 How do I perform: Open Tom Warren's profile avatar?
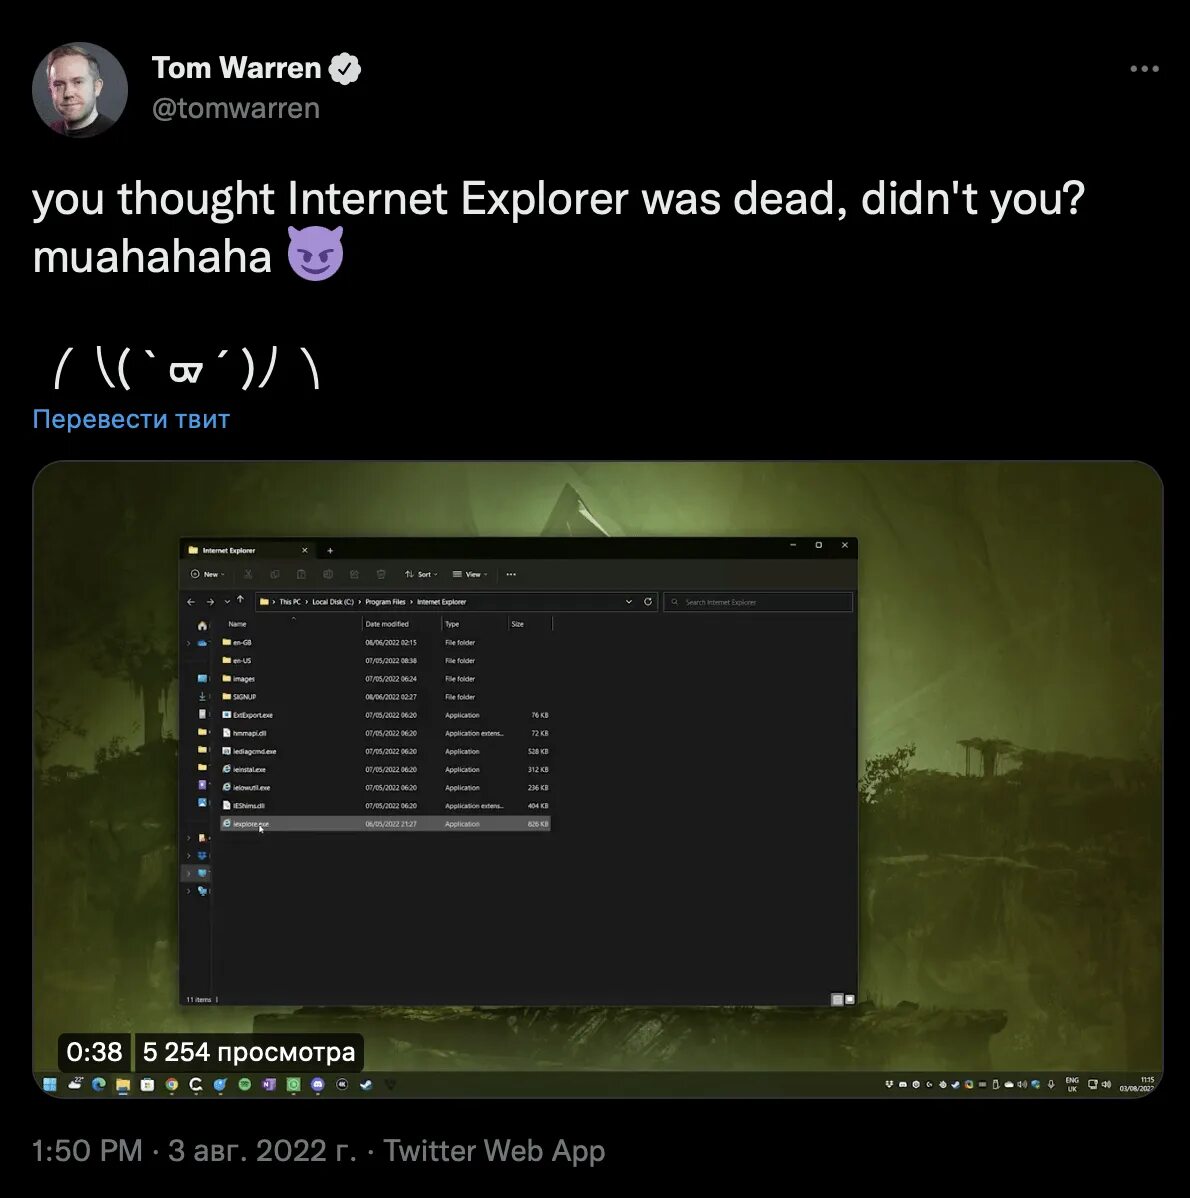click(79, 89)
